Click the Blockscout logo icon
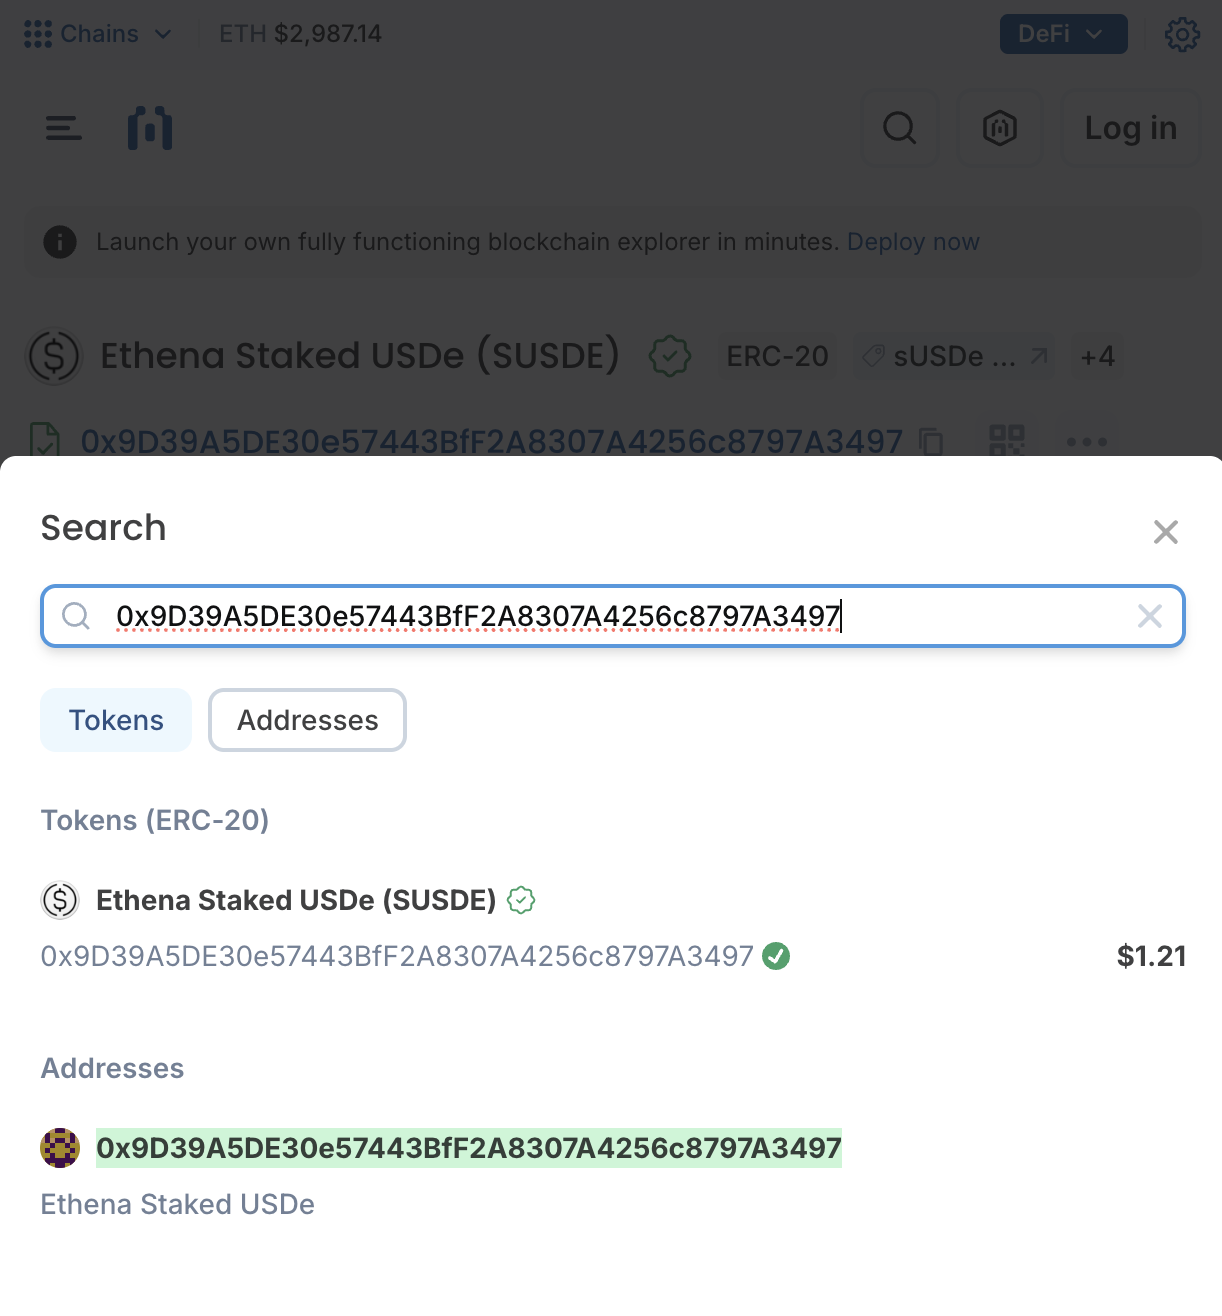 [x=150, y=128]
